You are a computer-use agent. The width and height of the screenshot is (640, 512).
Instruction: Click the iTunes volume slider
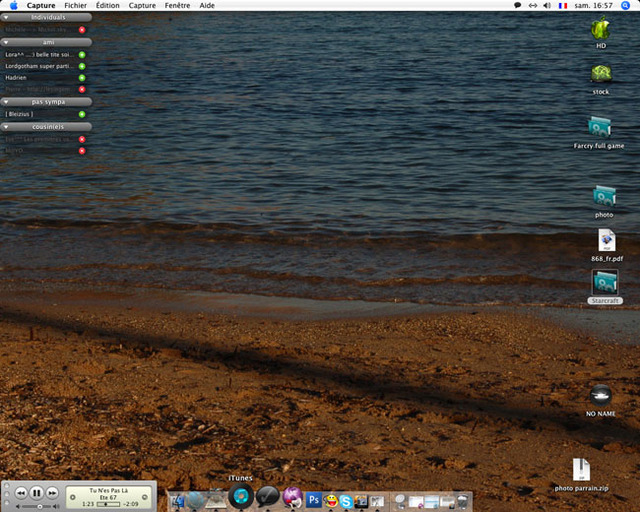(38, 506)
